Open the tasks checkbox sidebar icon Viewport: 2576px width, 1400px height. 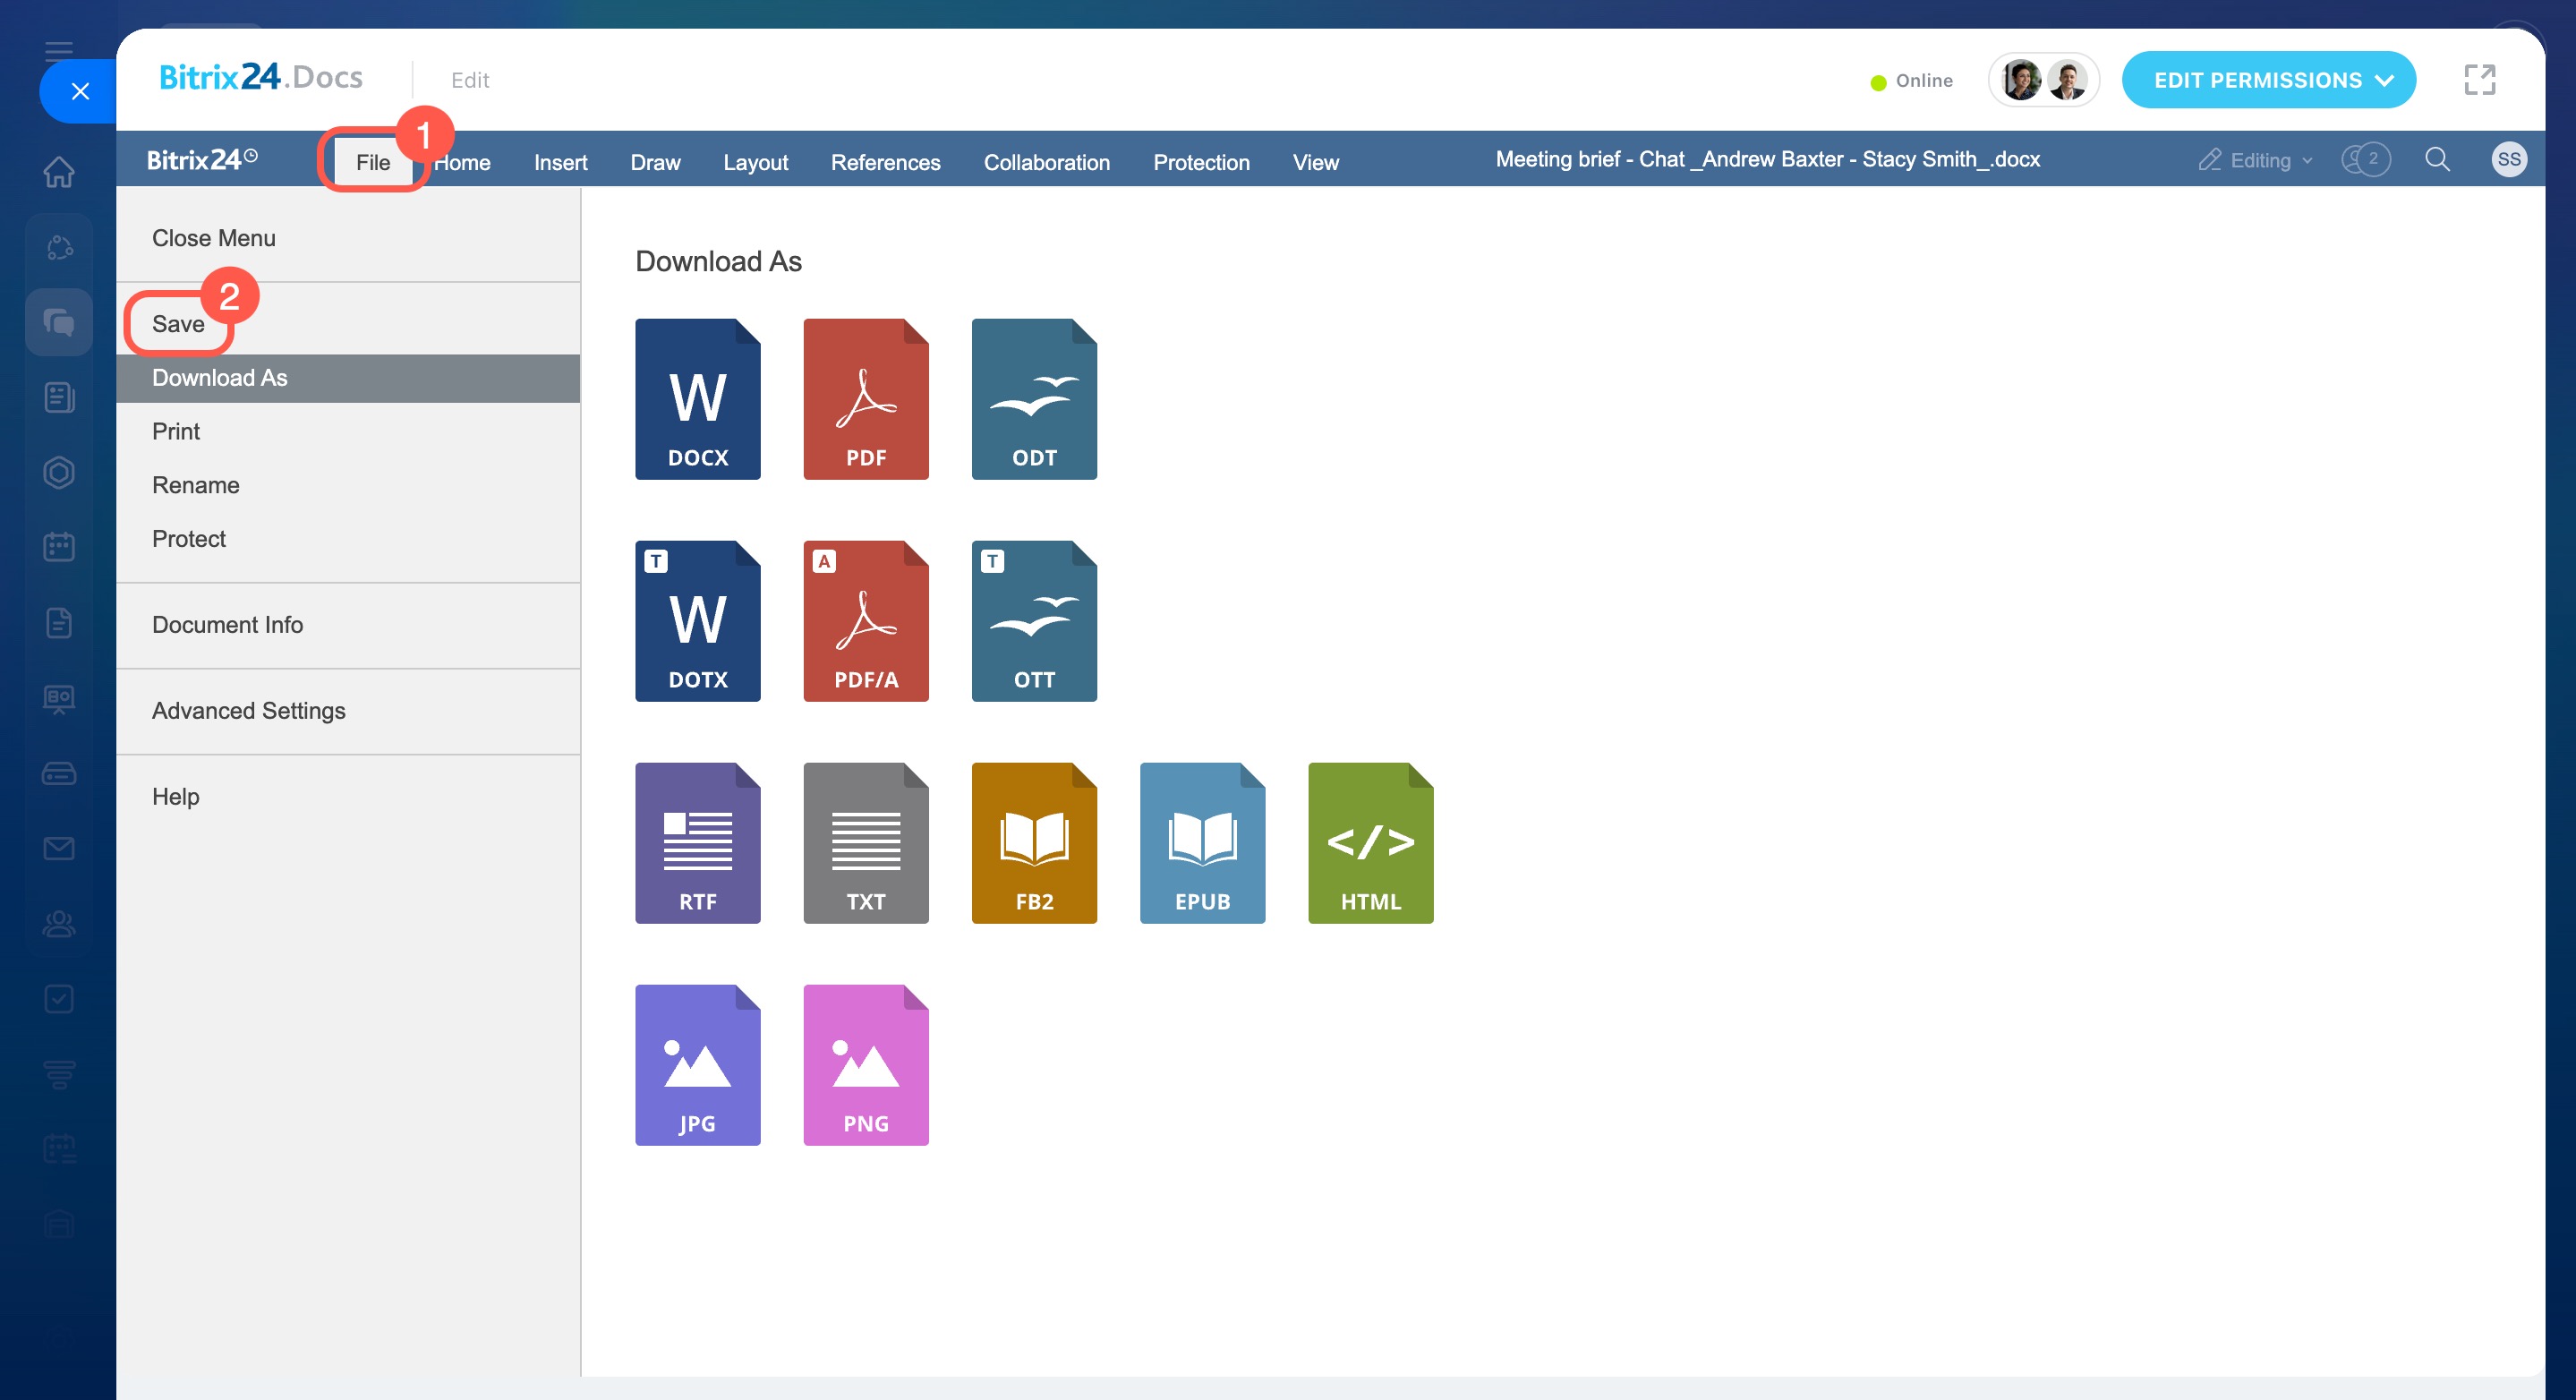pyautogui.click(x=59, y=998)
